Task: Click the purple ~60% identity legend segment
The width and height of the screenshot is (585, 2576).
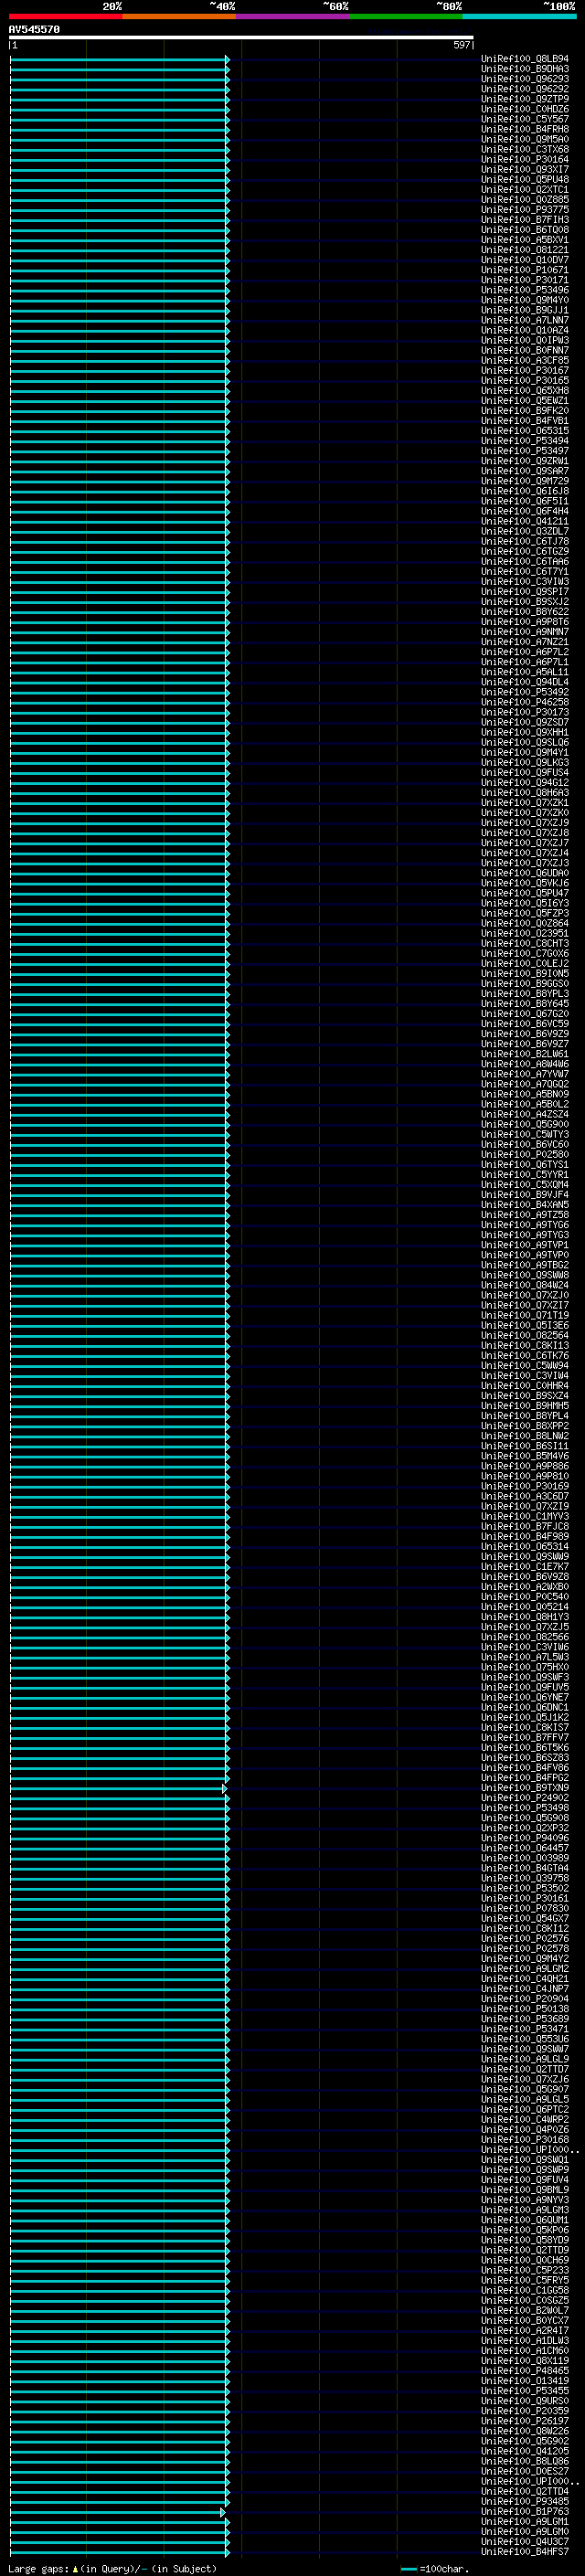Action: point(292,17)
